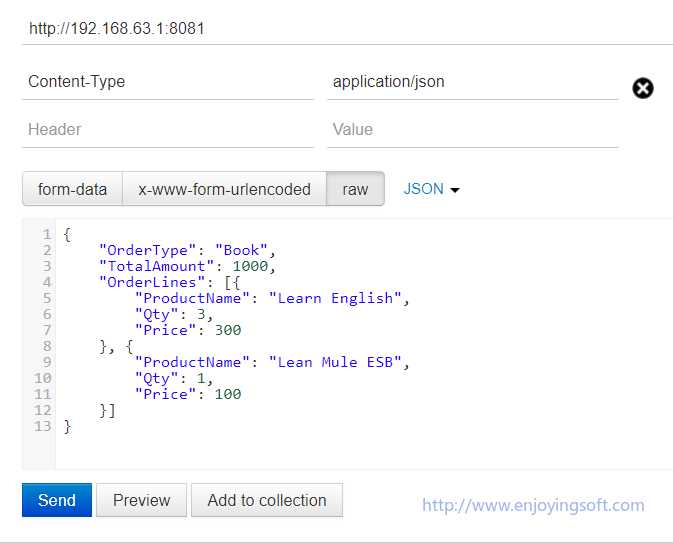Send the request
The image size is (673, 543).
click(57, 500)
